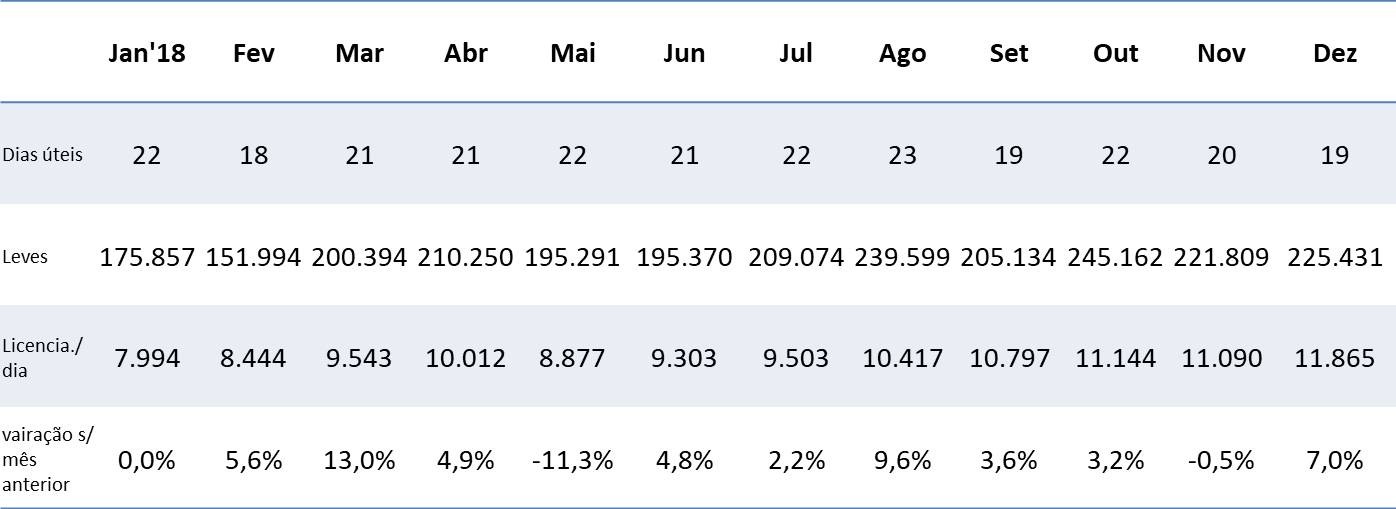Select the -0,5% November variation

coord(1221,460)
